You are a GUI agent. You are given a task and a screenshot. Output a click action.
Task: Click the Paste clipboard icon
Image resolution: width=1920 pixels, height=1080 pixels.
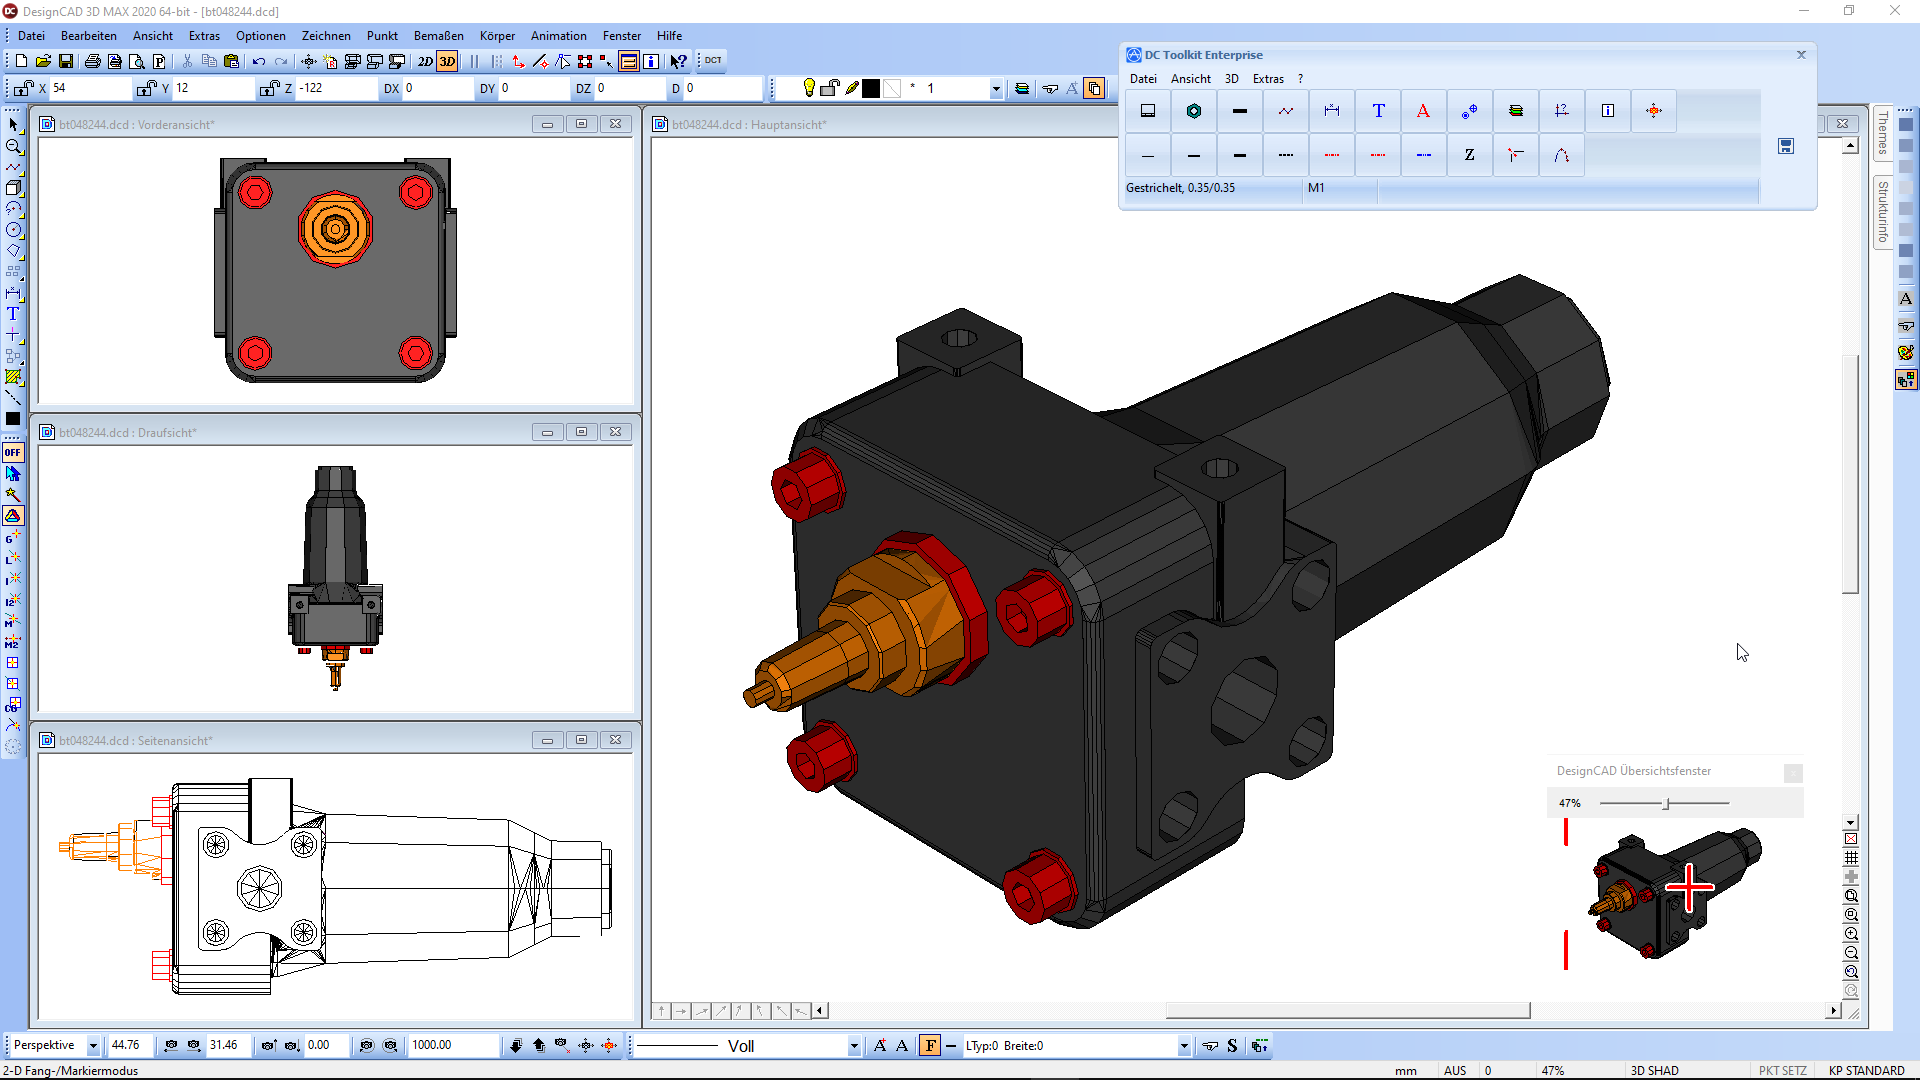pyautogui.click(x=232, y=61)
